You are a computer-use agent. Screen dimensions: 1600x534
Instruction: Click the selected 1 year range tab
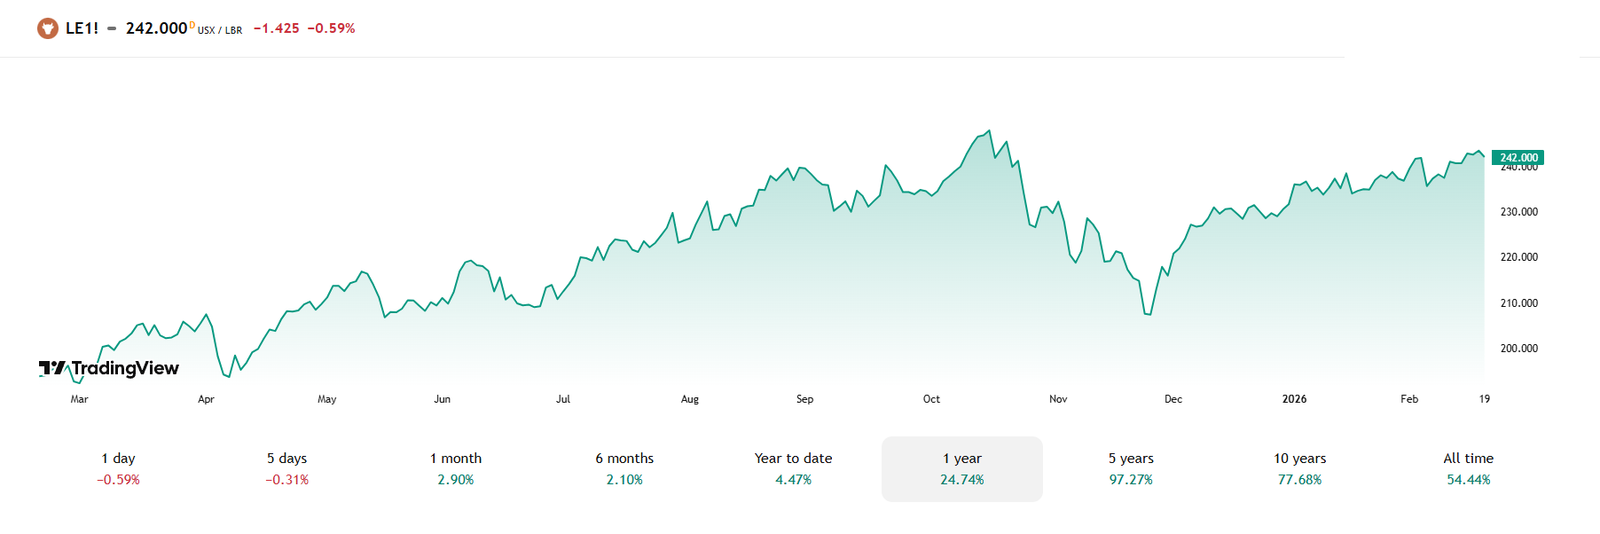[x=962, y=469]
